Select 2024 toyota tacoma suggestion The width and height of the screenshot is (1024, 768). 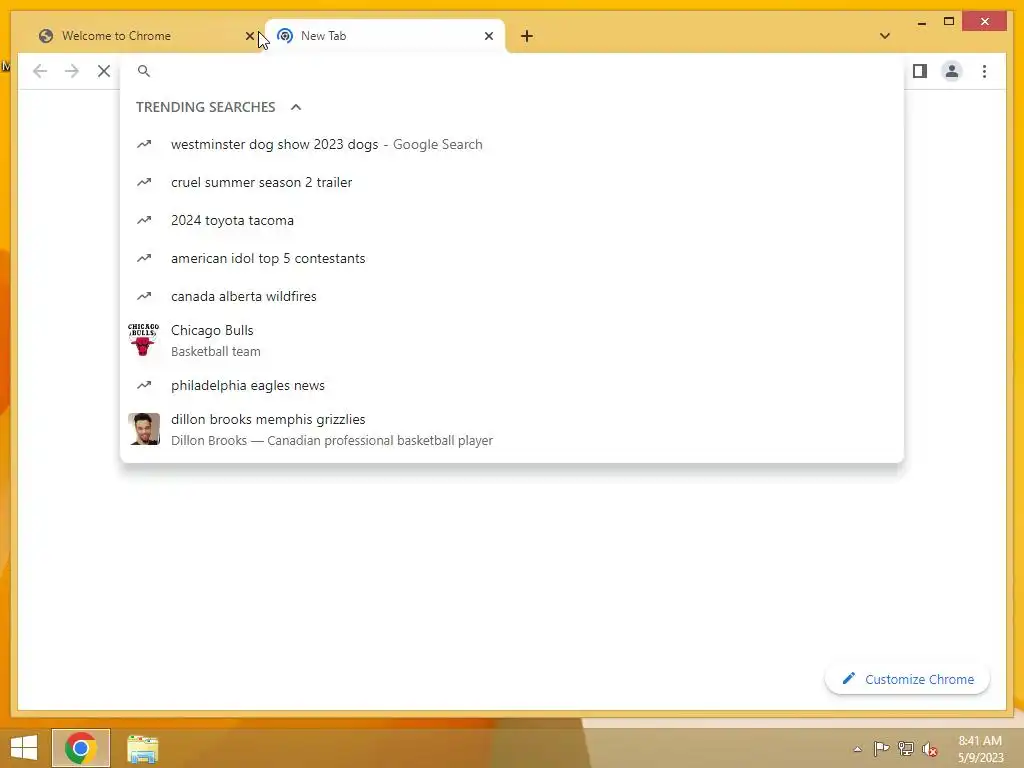512,220
